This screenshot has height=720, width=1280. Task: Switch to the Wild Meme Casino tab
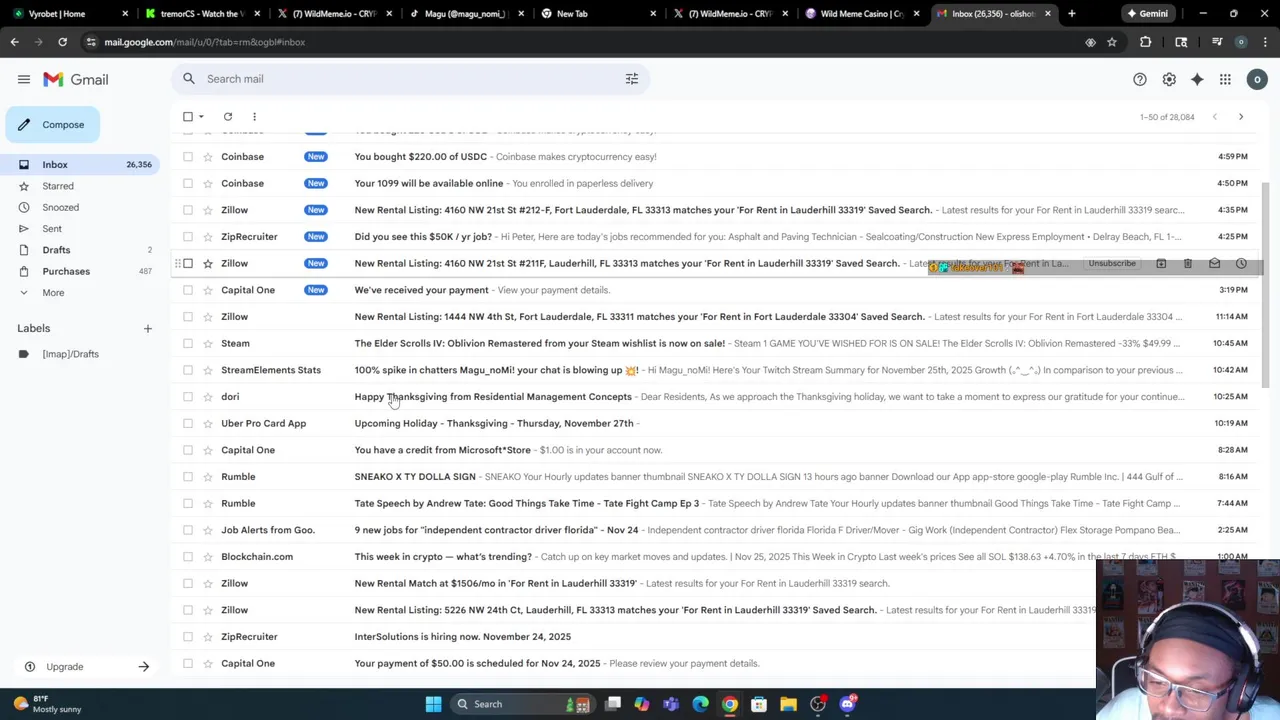pyautogui.click(x=860, y=14)
